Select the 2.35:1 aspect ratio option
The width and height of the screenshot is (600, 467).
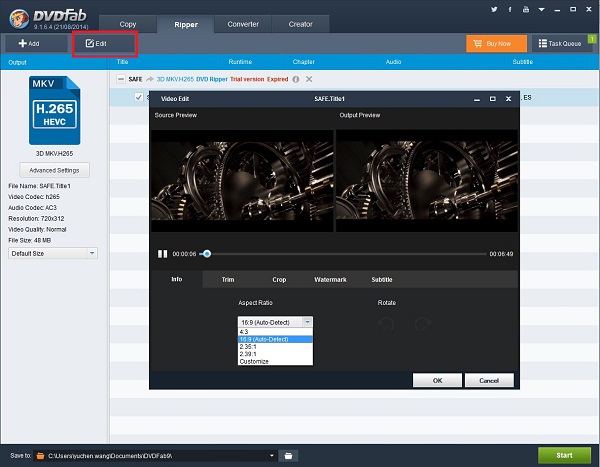click(275, 346)
